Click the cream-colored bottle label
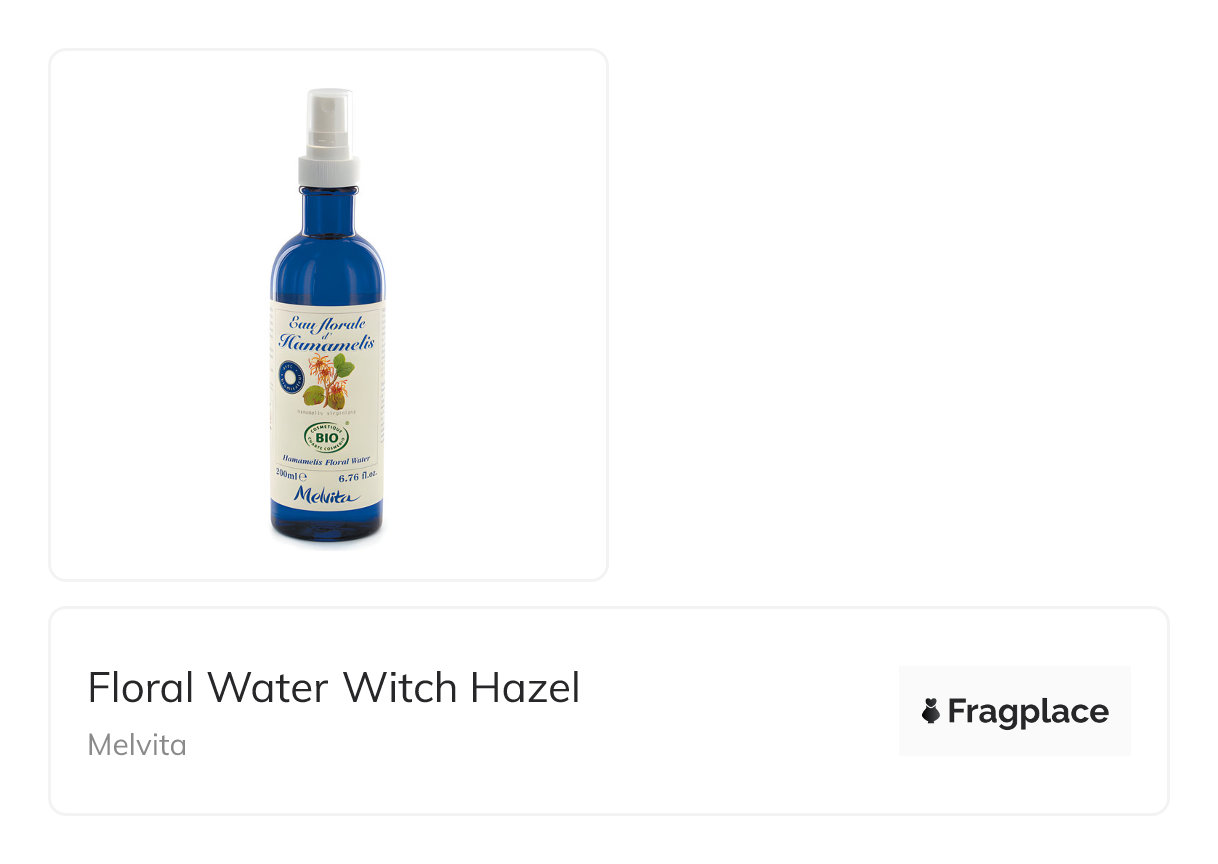Image resolution: width=1218 pixels, height=864 pixels. click(x=327, y=407)
